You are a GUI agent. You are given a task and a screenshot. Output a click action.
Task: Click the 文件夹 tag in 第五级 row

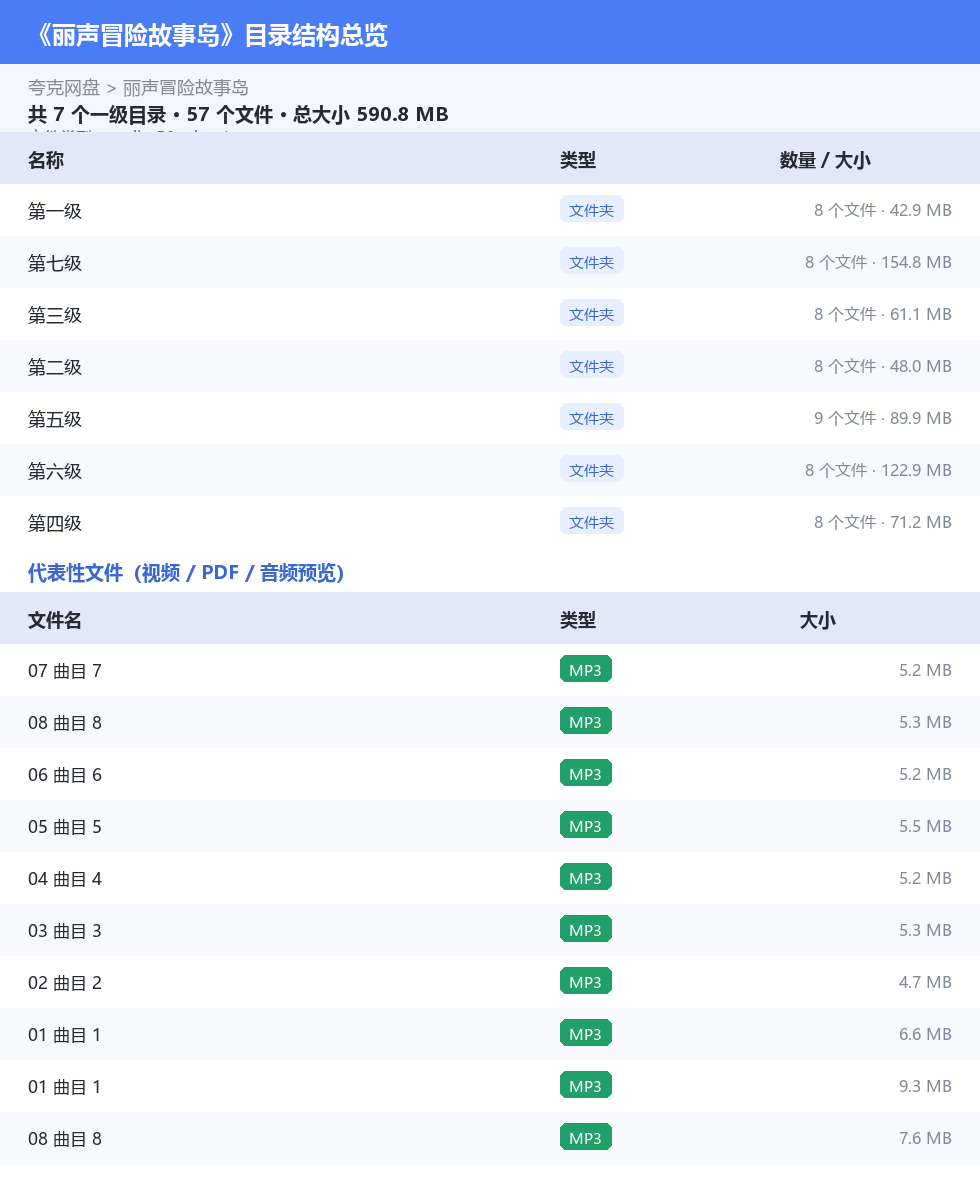[592, 418]
